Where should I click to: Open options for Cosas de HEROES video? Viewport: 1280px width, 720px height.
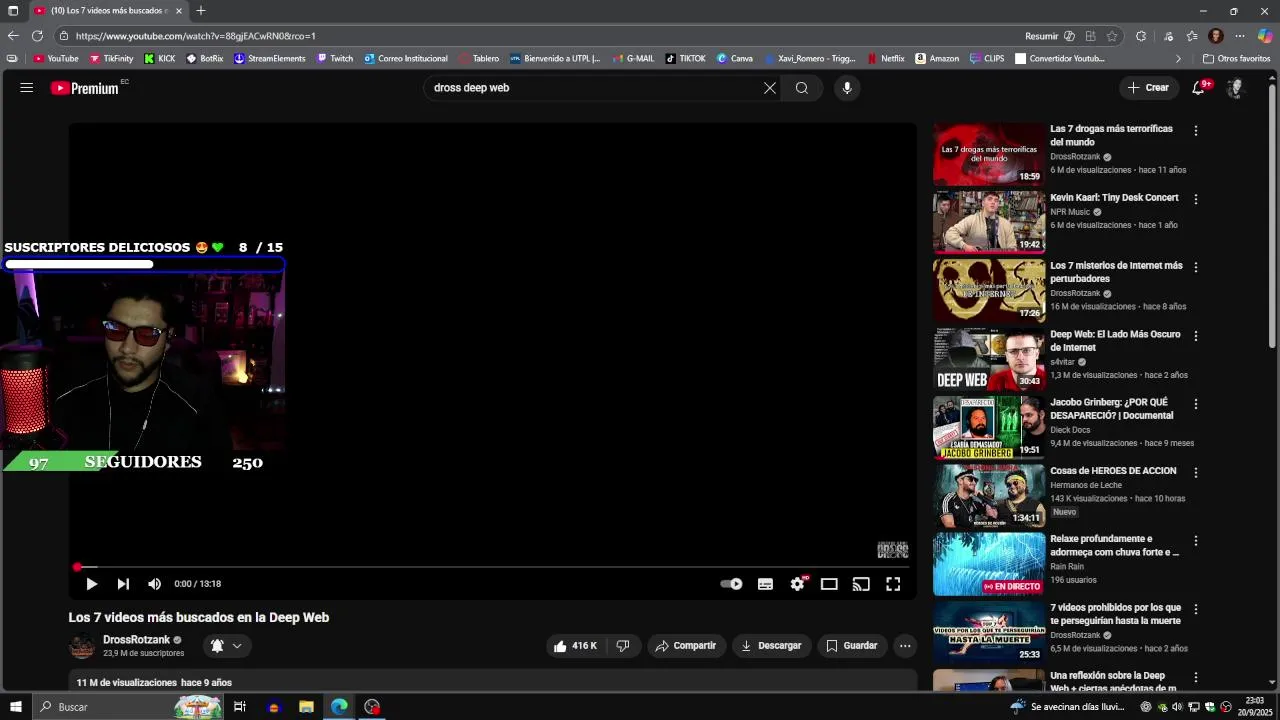click(x=1195, y=472)
